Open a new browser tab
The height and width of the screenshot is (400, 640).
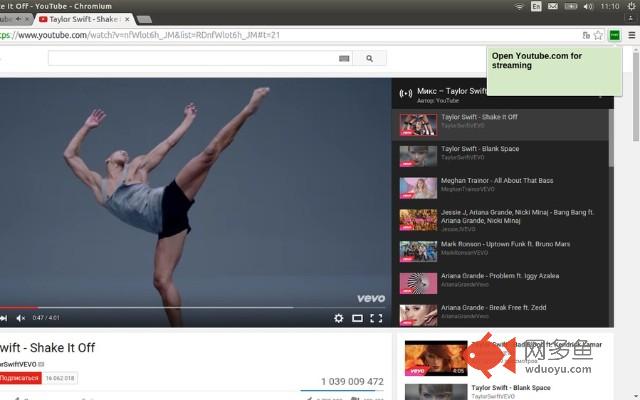point(144,19)
